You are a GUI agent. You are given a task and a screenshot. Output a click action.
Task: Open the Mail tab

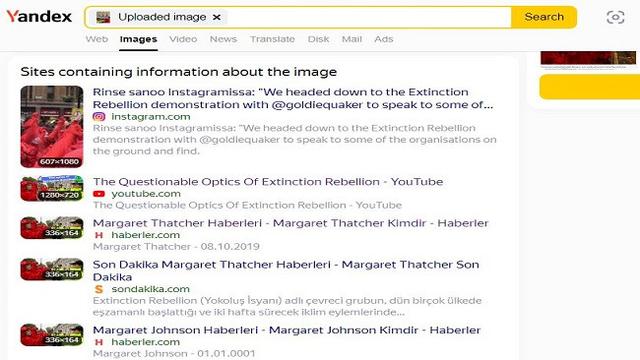click(352, 39)
